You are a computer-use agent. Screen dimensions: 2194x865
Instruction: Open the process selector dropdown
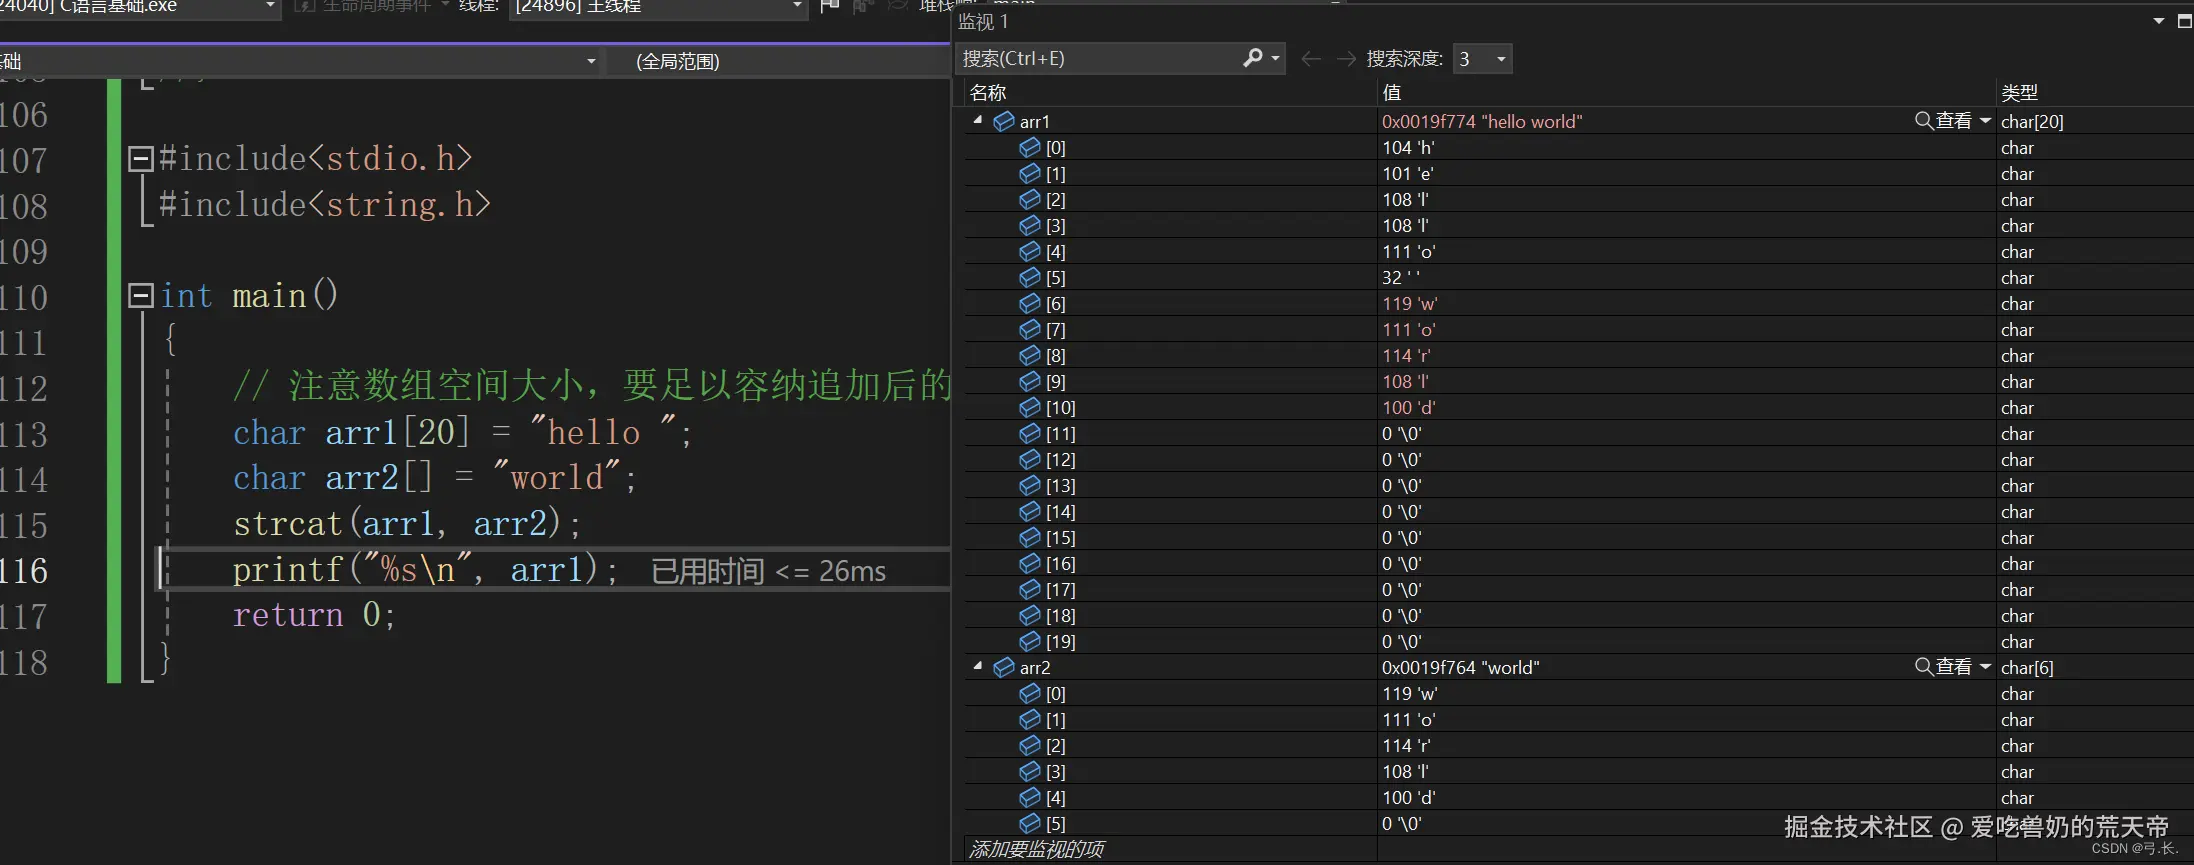(269, 6)
